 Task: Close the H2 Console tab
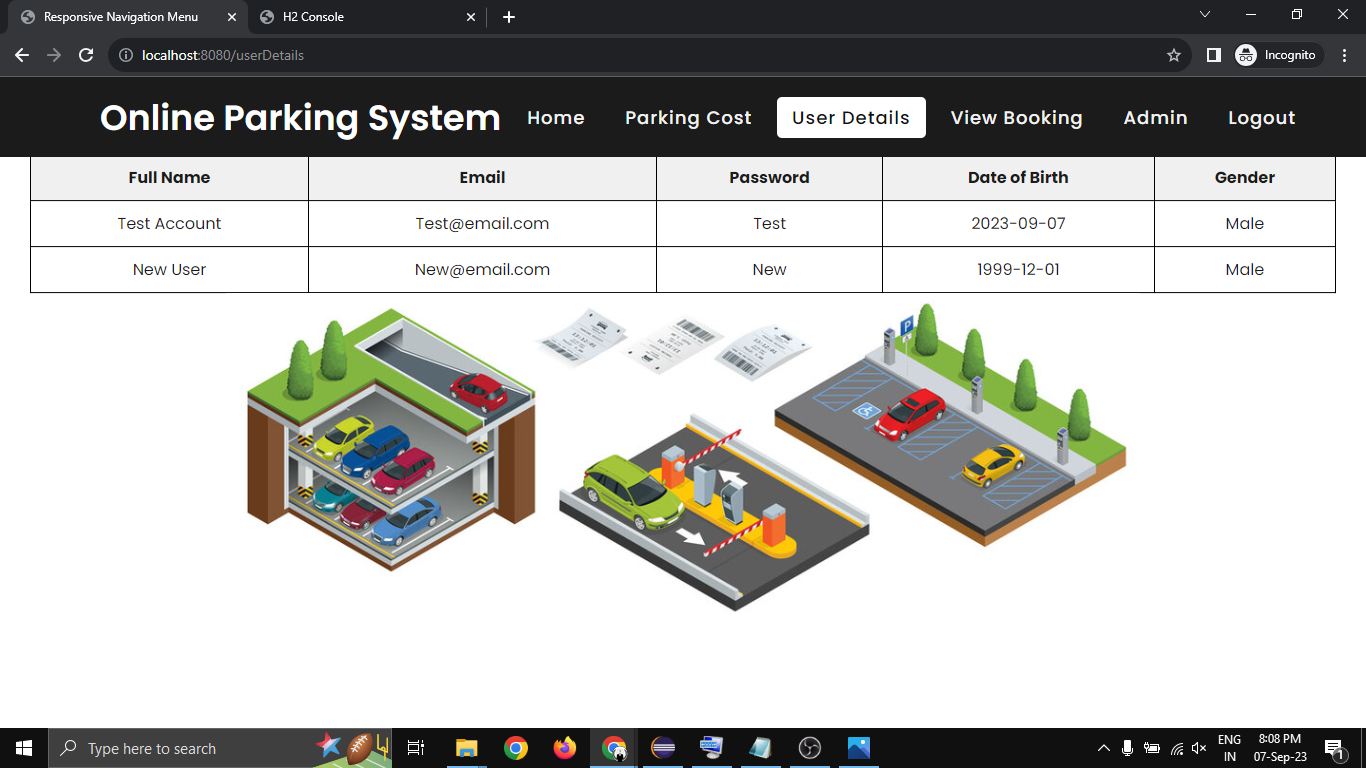pyautogui.click(x=471, y=17)
